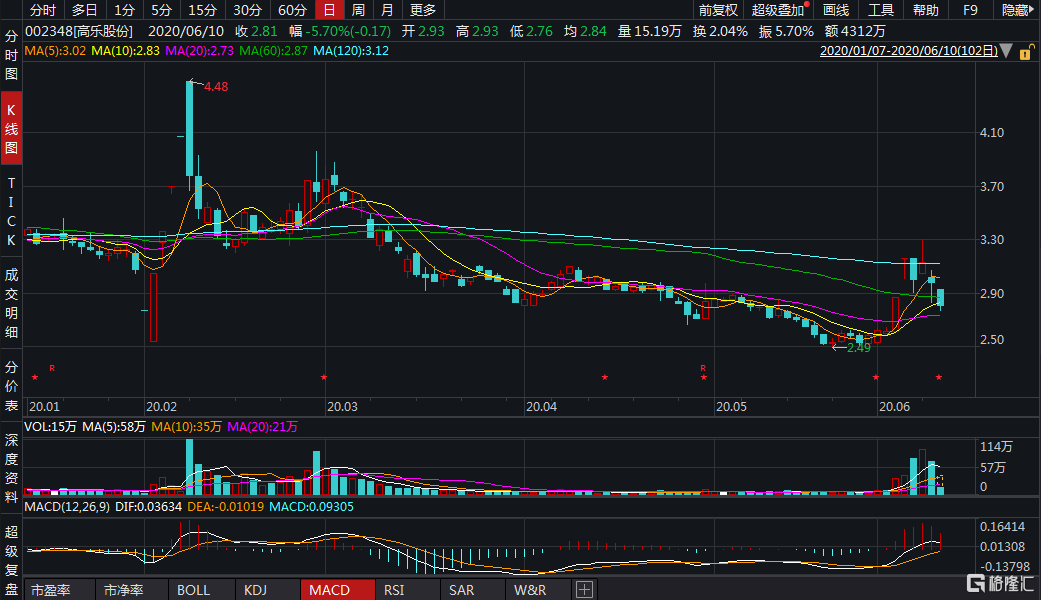
Task: Click the R marker near 20.05
Action: click(x=703, y=368)
